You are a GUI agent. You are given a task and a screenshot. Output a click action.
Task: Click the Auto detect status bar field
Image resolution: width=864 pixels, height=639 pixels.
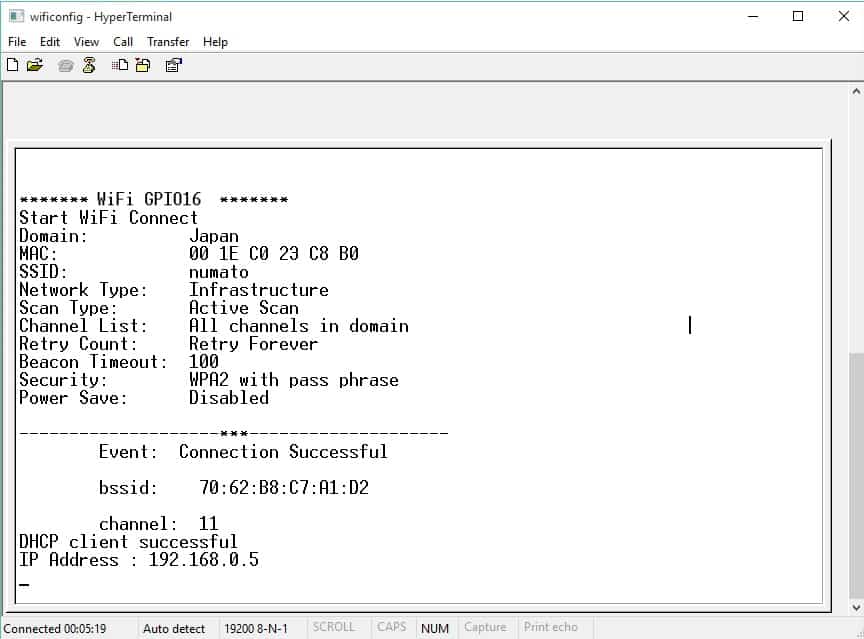pyautogui.click(x=174, y=628)
